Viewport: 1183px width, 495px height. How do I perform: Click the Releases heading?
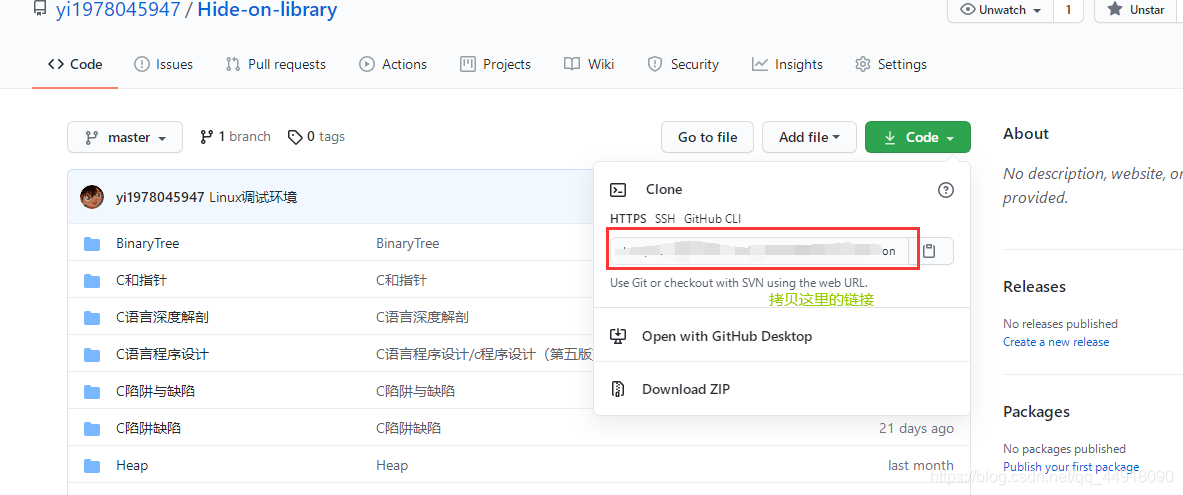point(1034,287)
